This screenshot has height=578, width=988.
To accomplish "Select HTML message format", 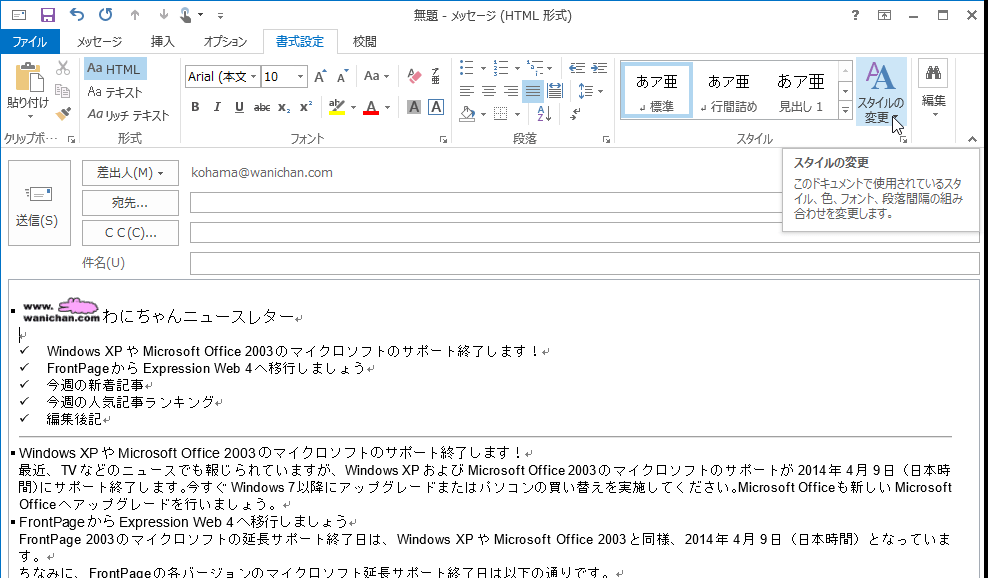I will point(115,69).
